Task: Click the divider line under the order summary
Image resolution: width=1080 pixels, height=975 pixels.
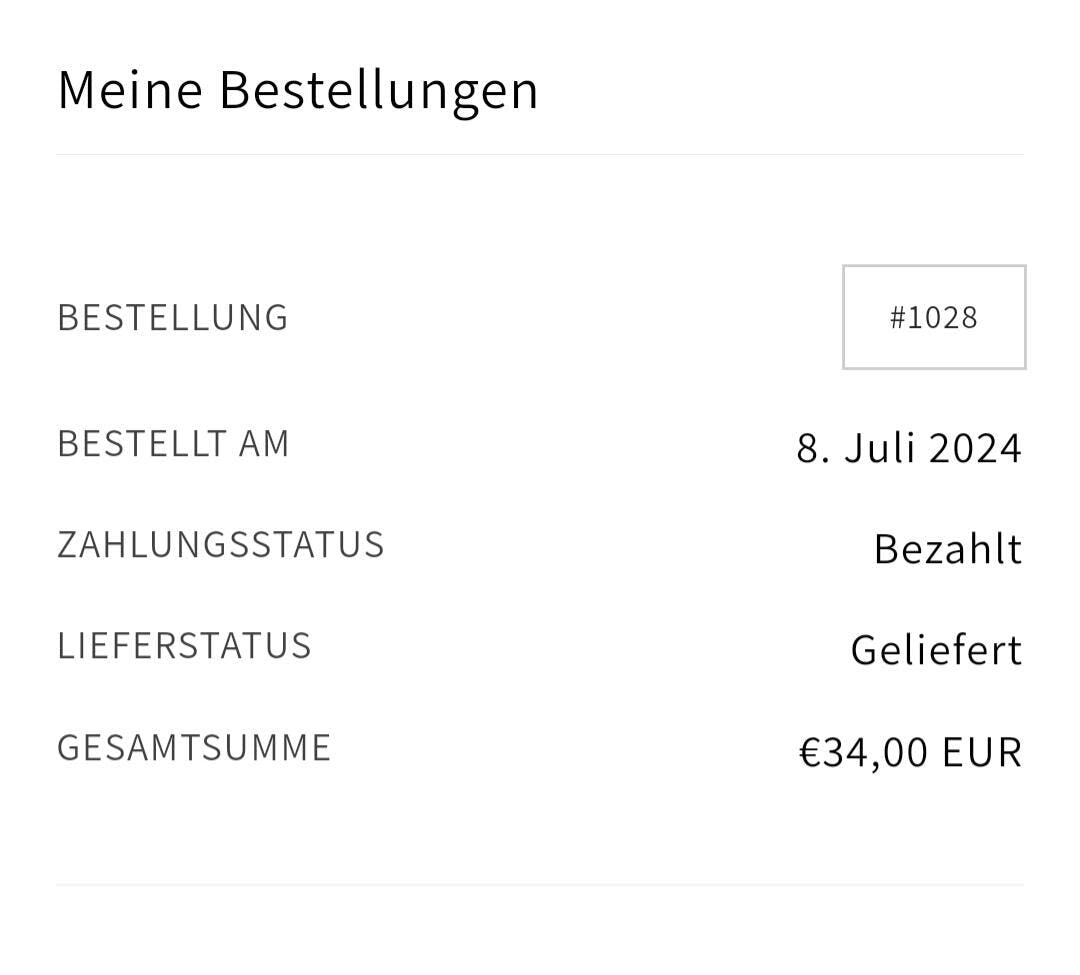Action: pyautogui.click(x=540, y=884)
